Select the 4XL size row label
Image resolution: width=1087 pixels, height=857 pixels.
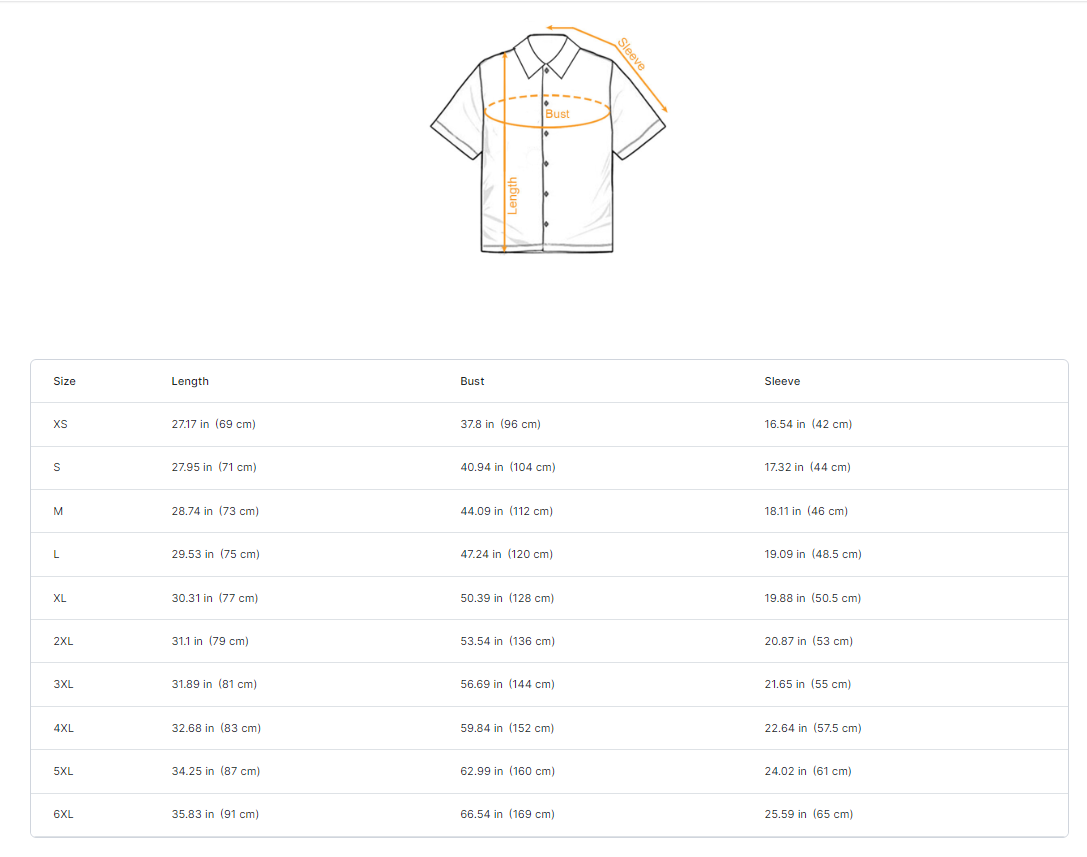tap(63, 728)
